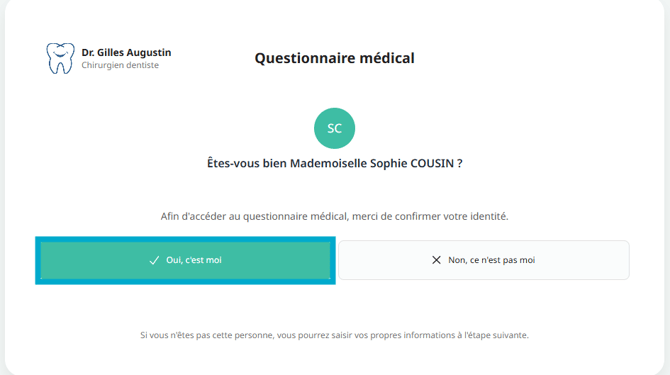This screenshot has width=670, height=375.
Task: Click the "Afin d'accéder au questionnaire" instruction
Action: 335,217
